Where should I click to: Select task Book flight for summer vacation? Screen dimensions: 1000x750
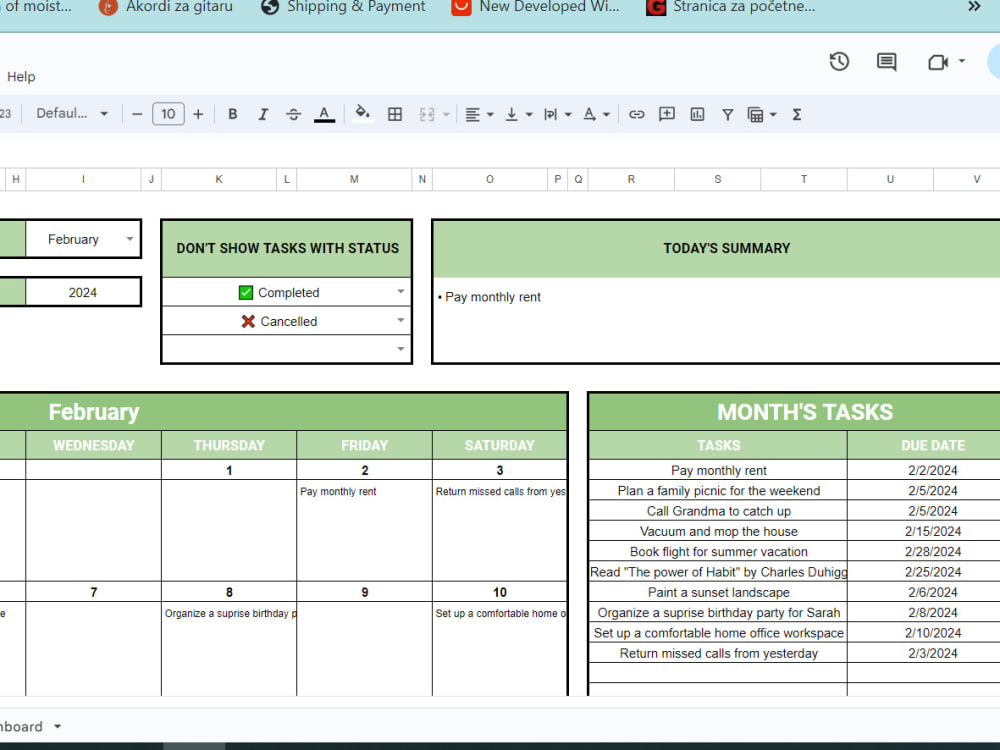719,552
